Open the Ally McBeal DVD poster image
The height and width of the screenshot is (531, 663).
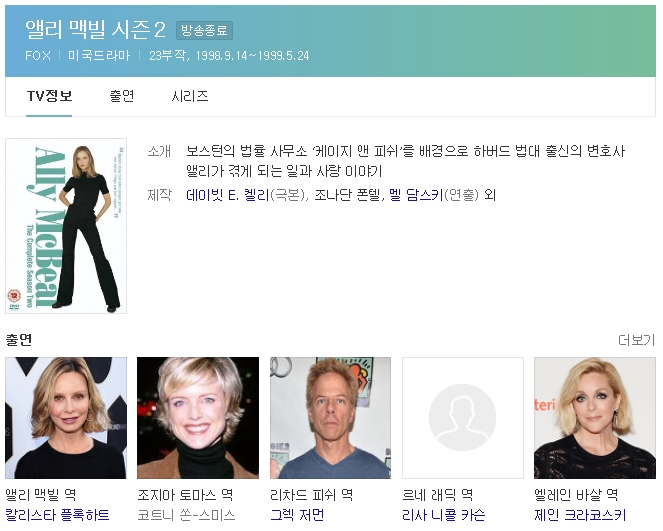point(66,225)
